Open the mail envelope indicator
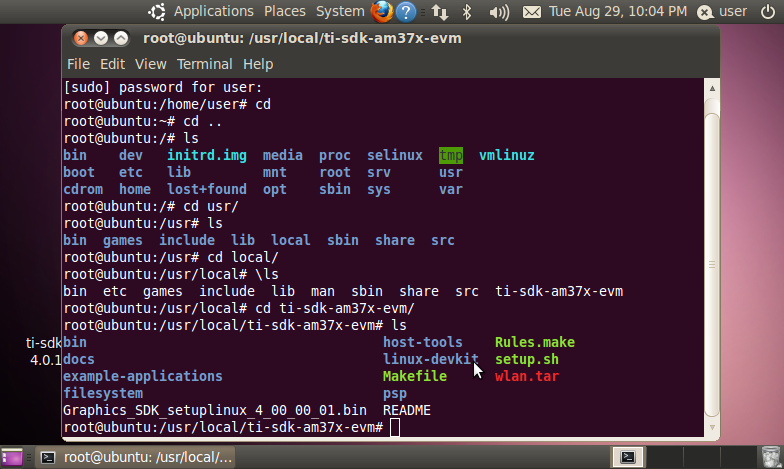This screenshot has width=784, height=469. pyautogui.click(x=532, y=12)
